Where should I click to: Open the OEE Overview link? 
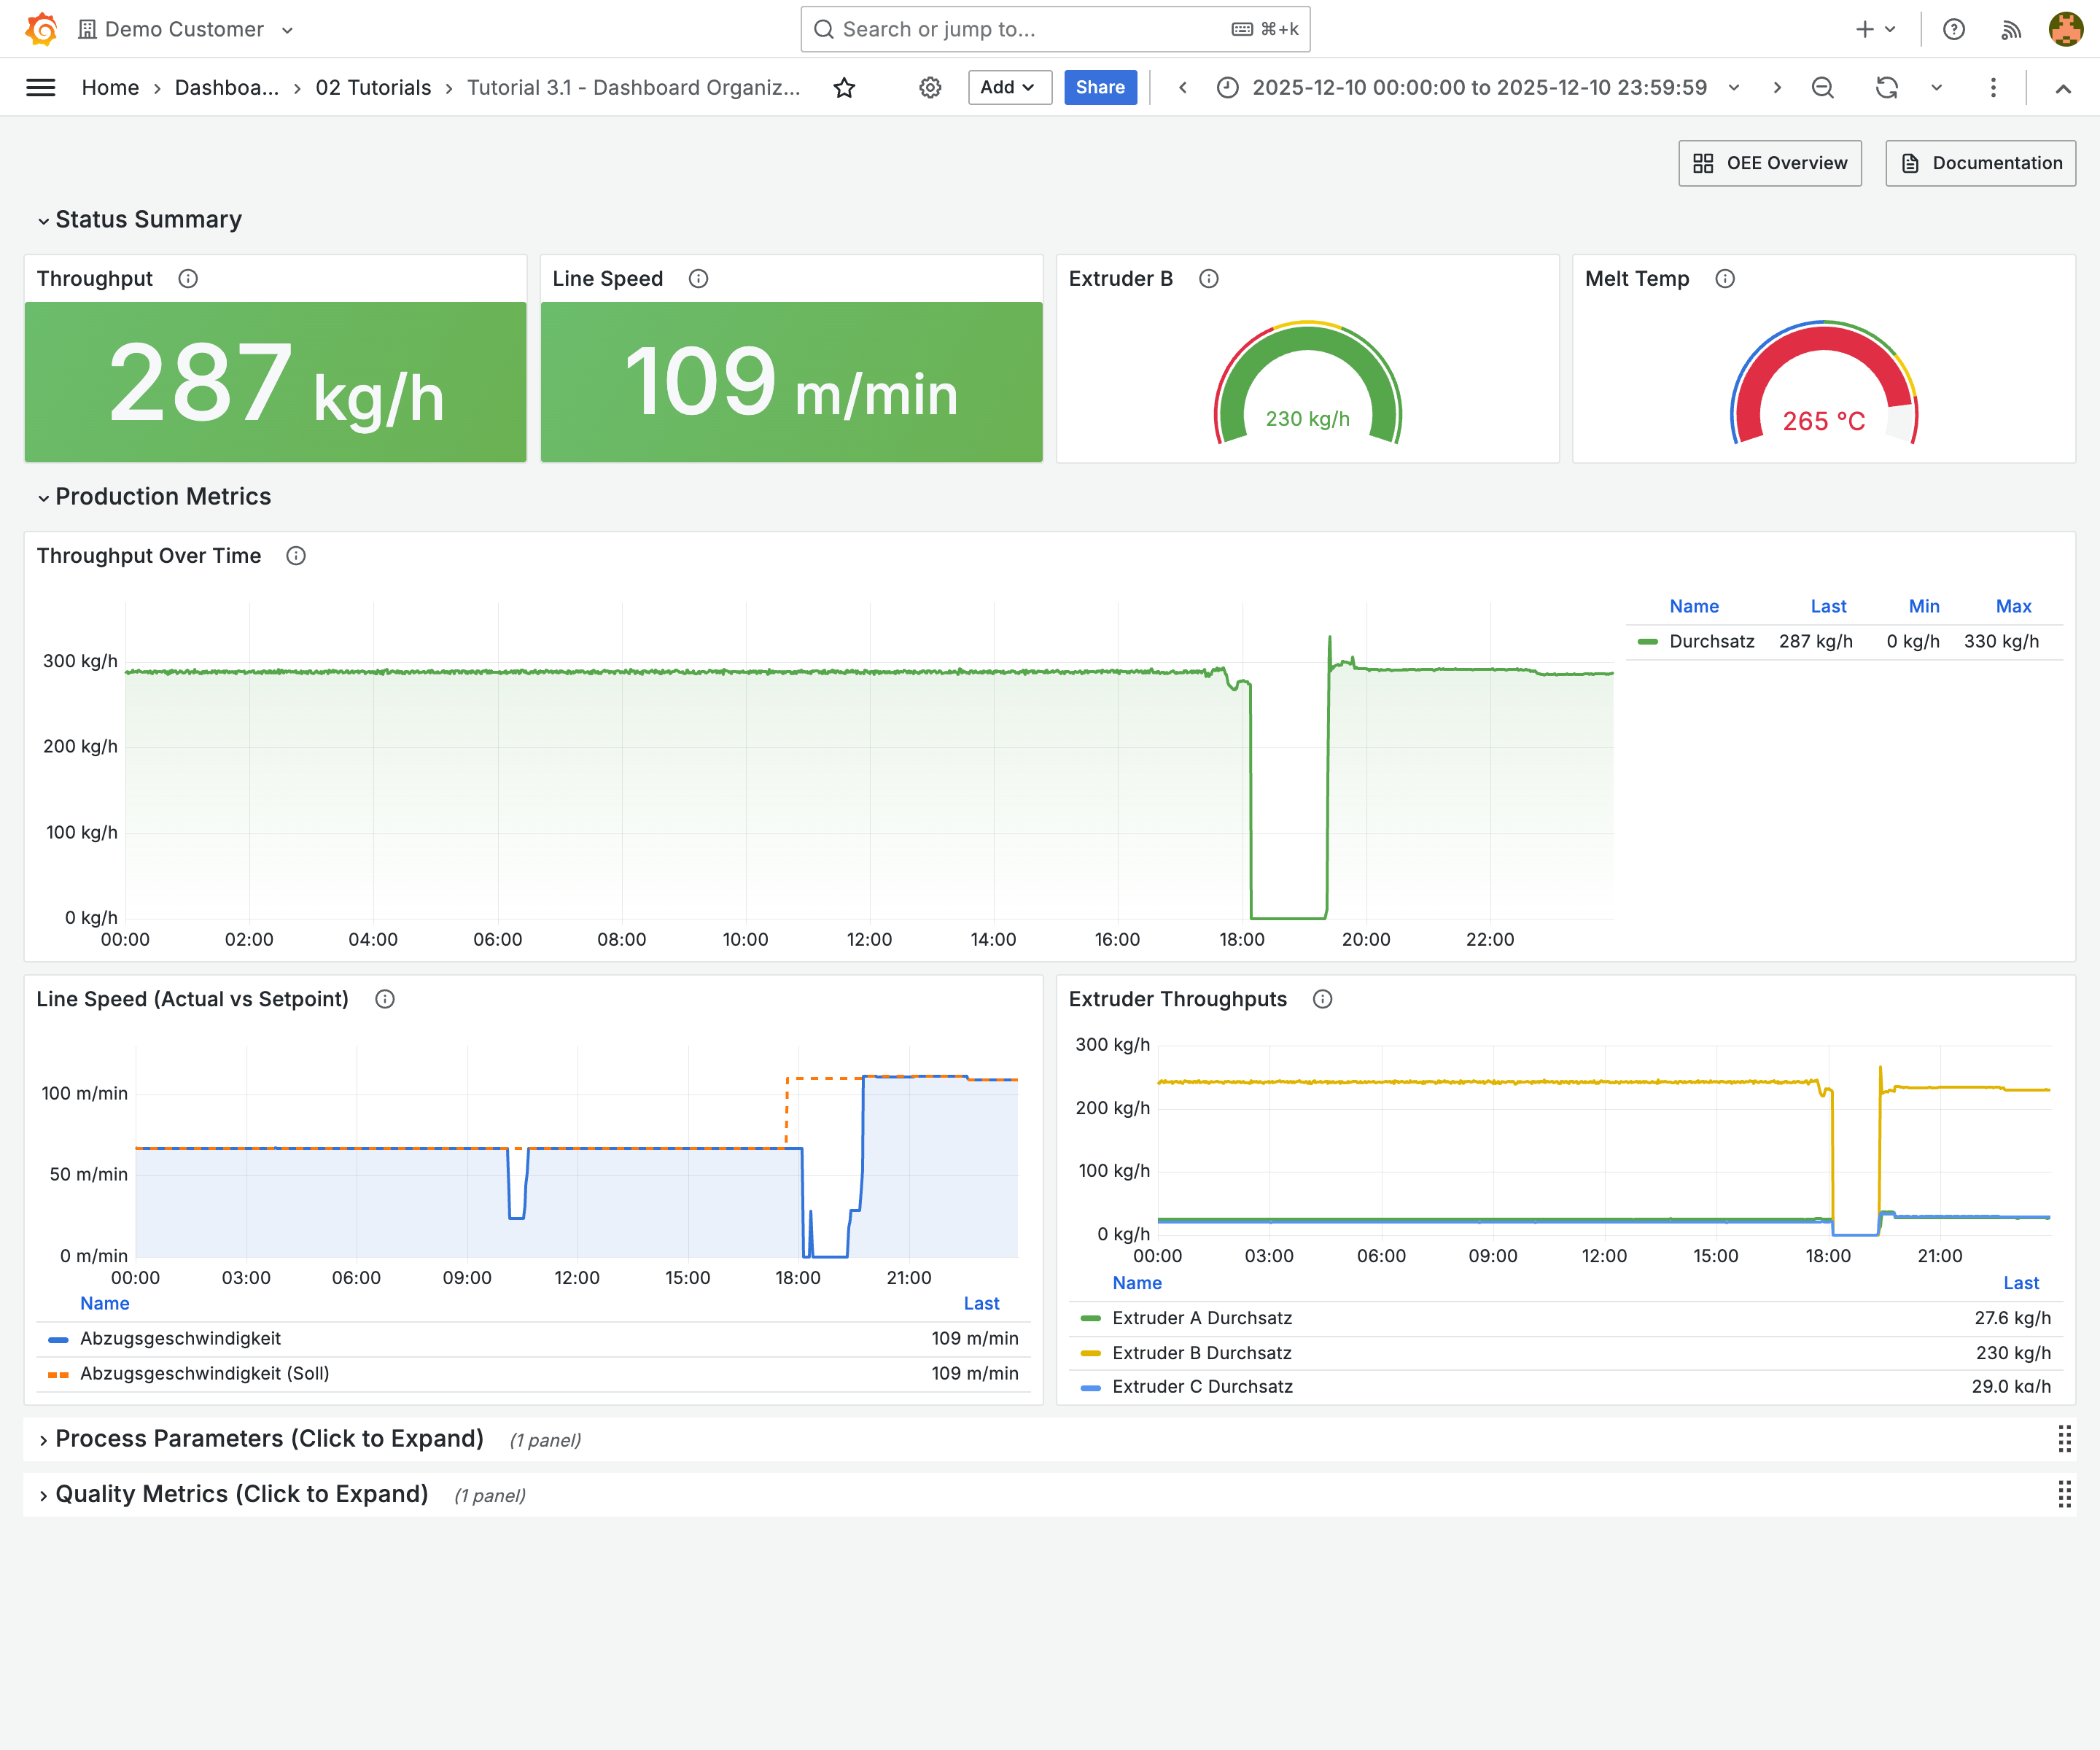[x=1769, y=163]
